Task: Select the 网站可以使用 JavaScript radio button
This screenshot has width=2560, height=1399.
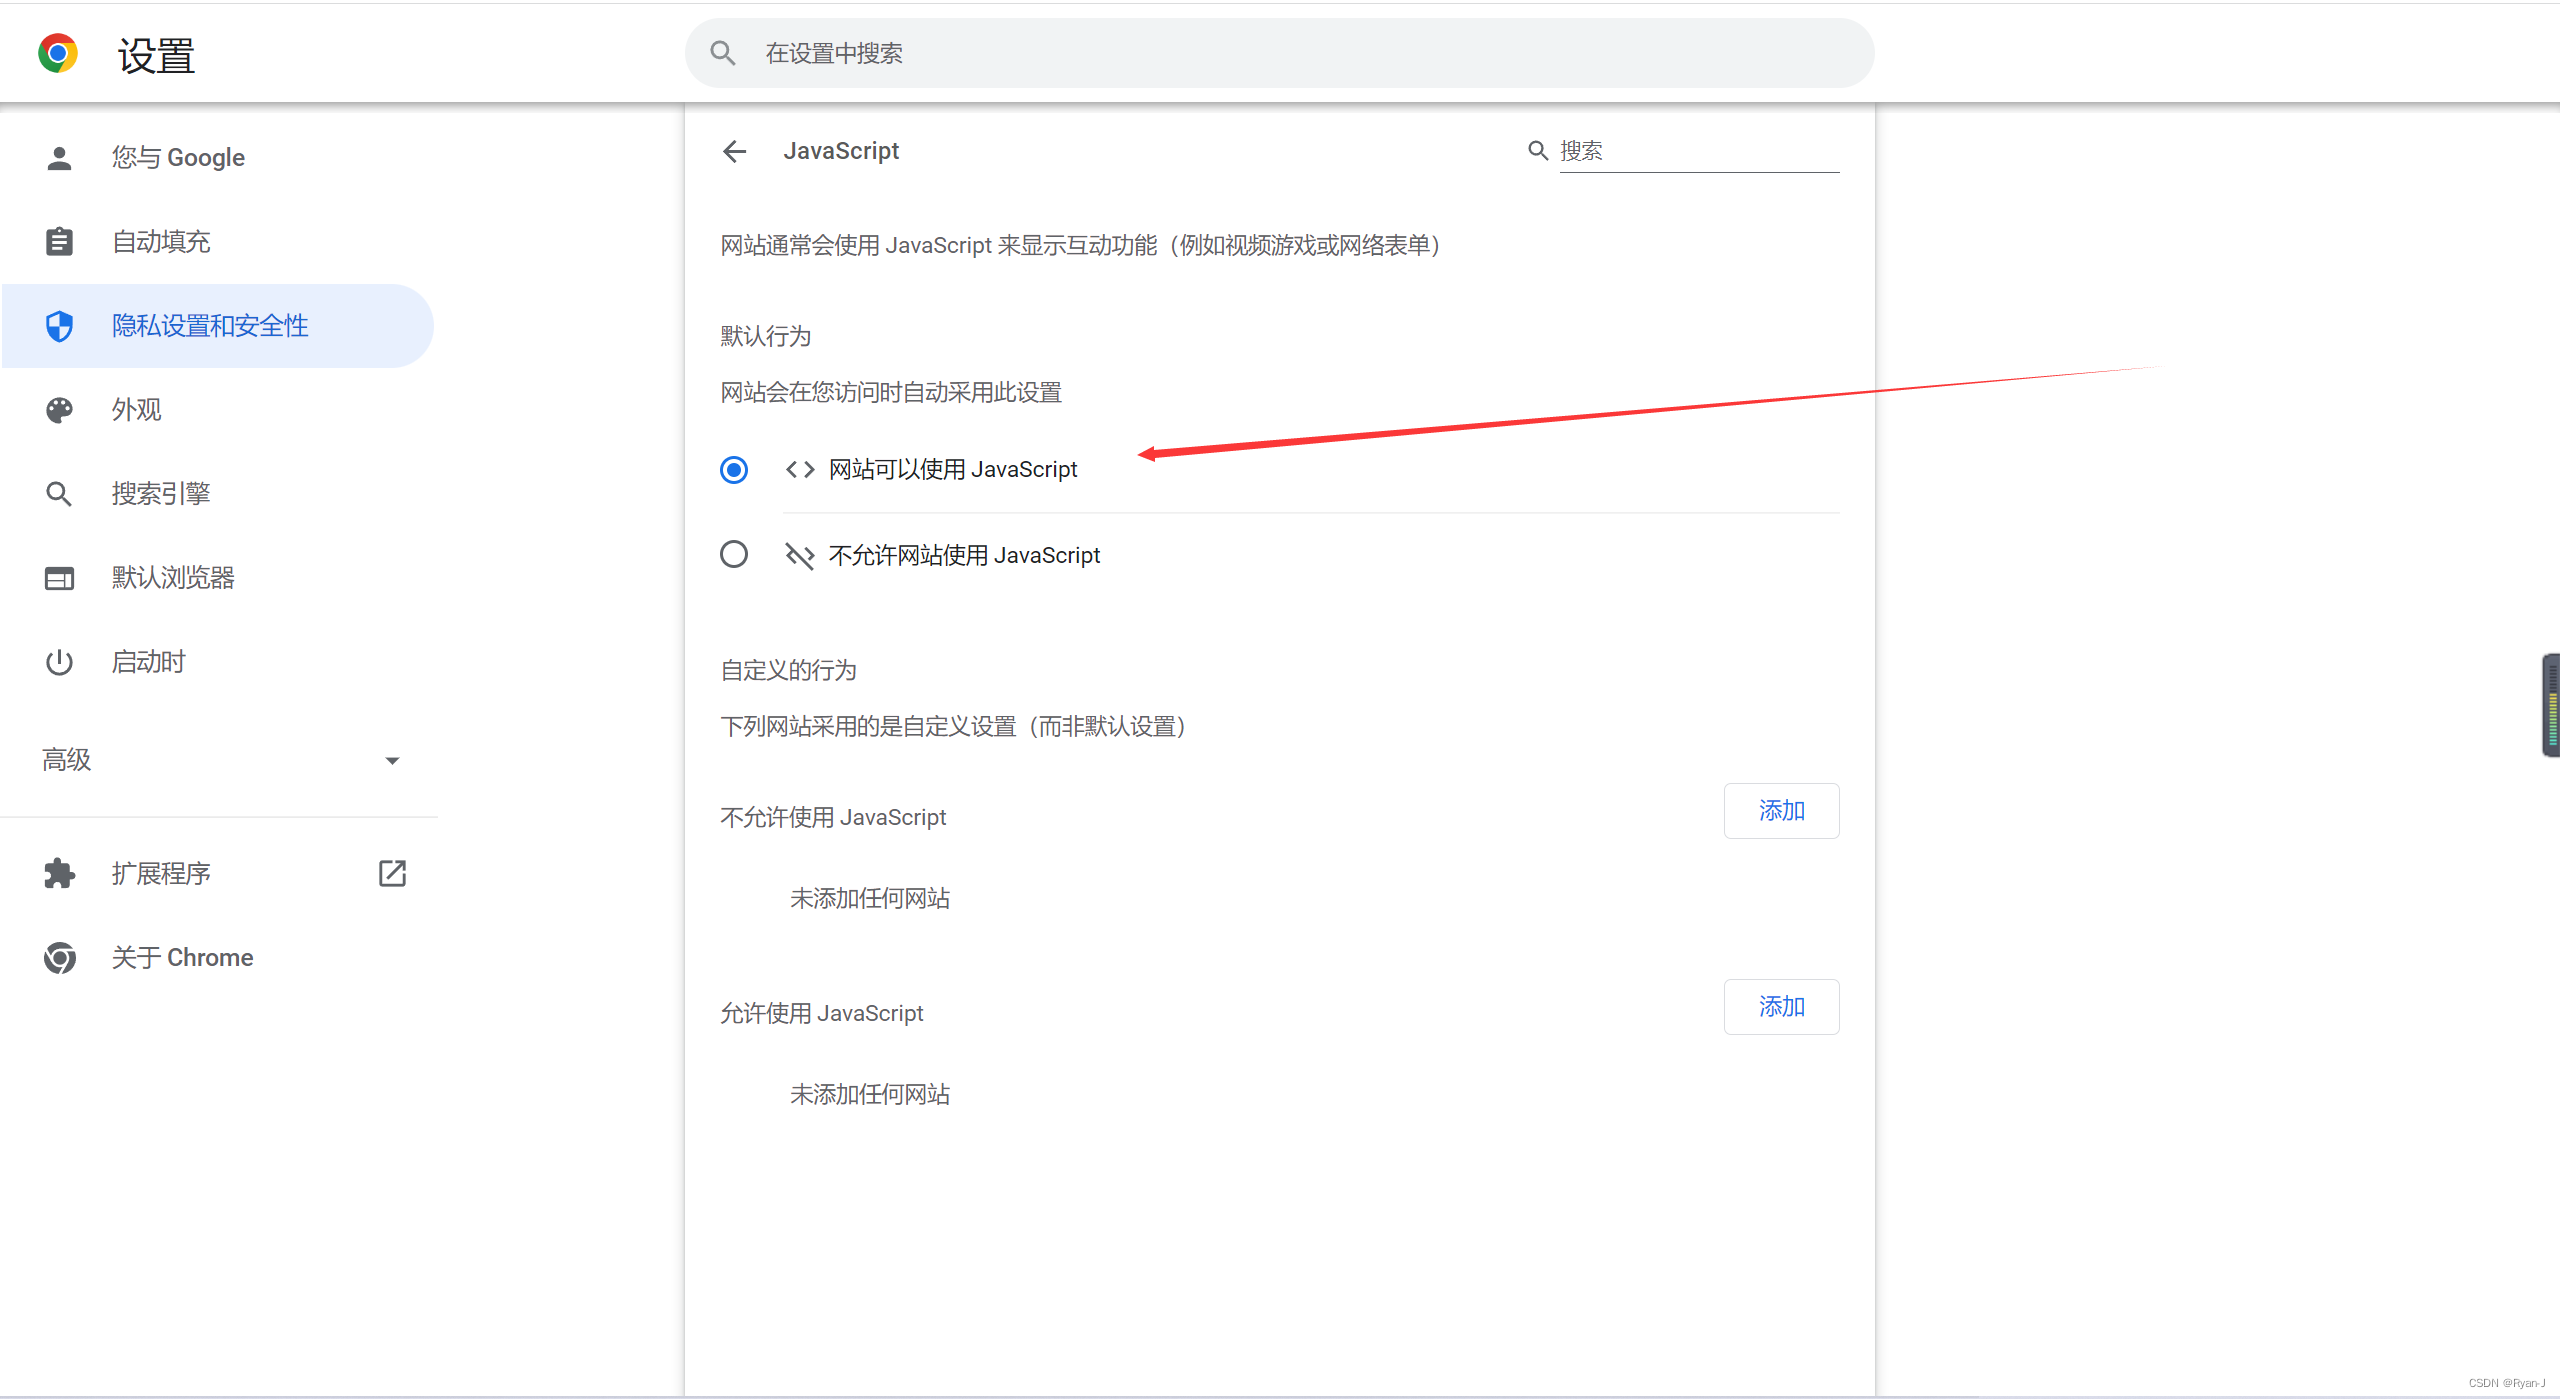Action: point(734,469)
